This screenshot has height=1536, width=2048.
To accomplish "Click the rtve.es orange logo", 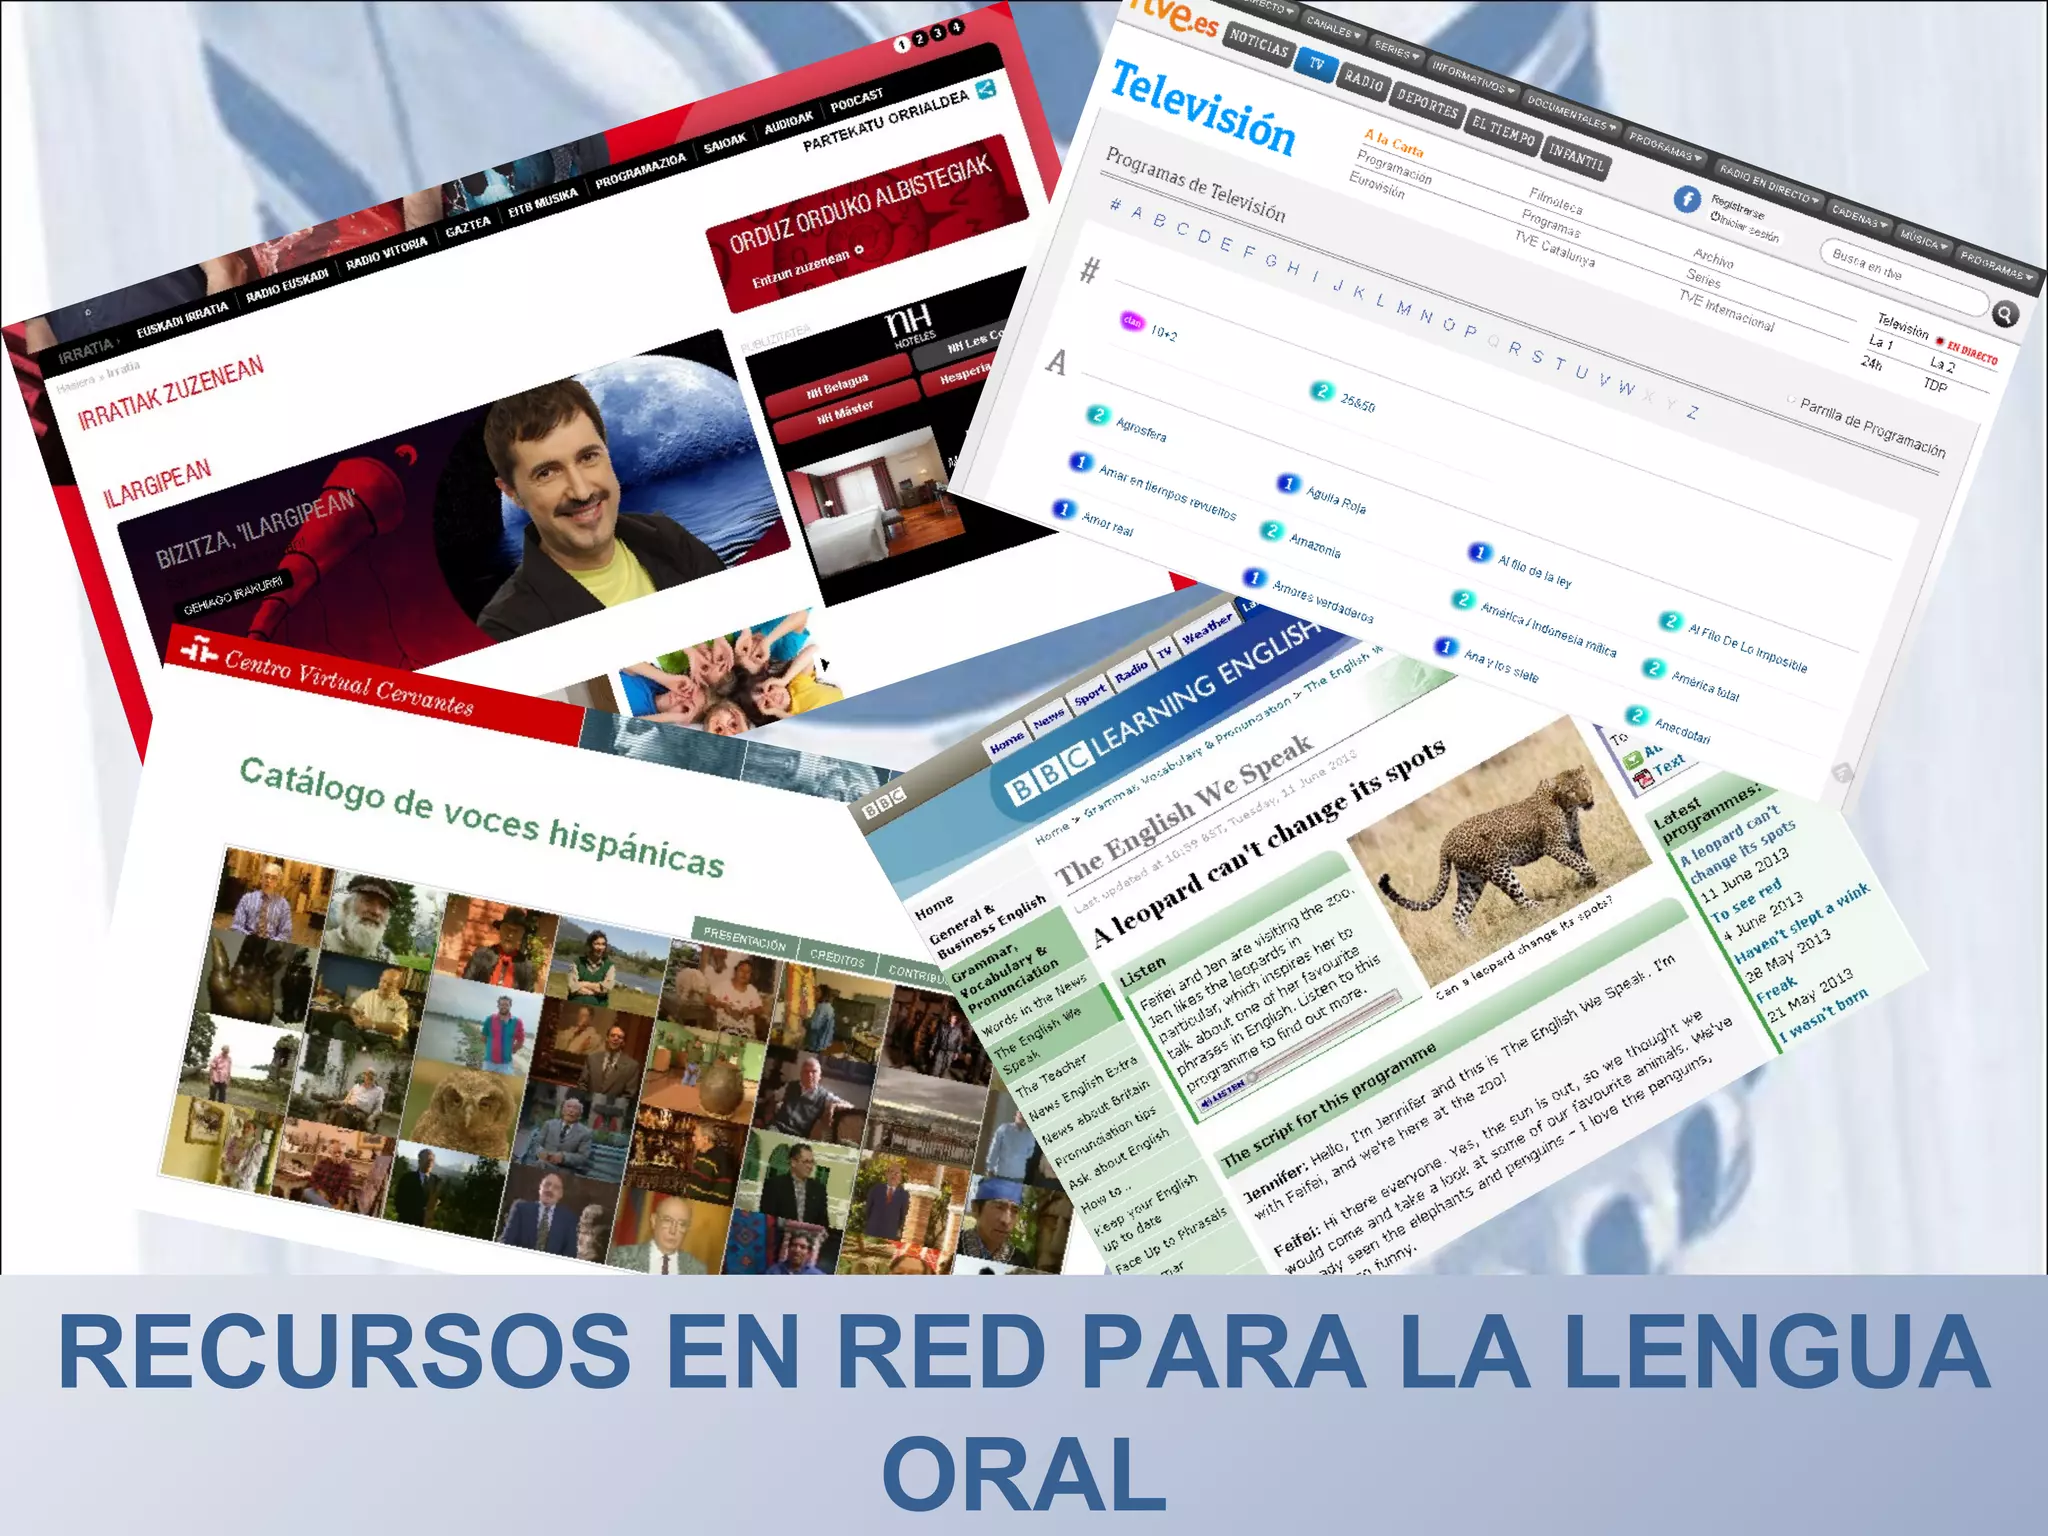I will coord(1172,17).
